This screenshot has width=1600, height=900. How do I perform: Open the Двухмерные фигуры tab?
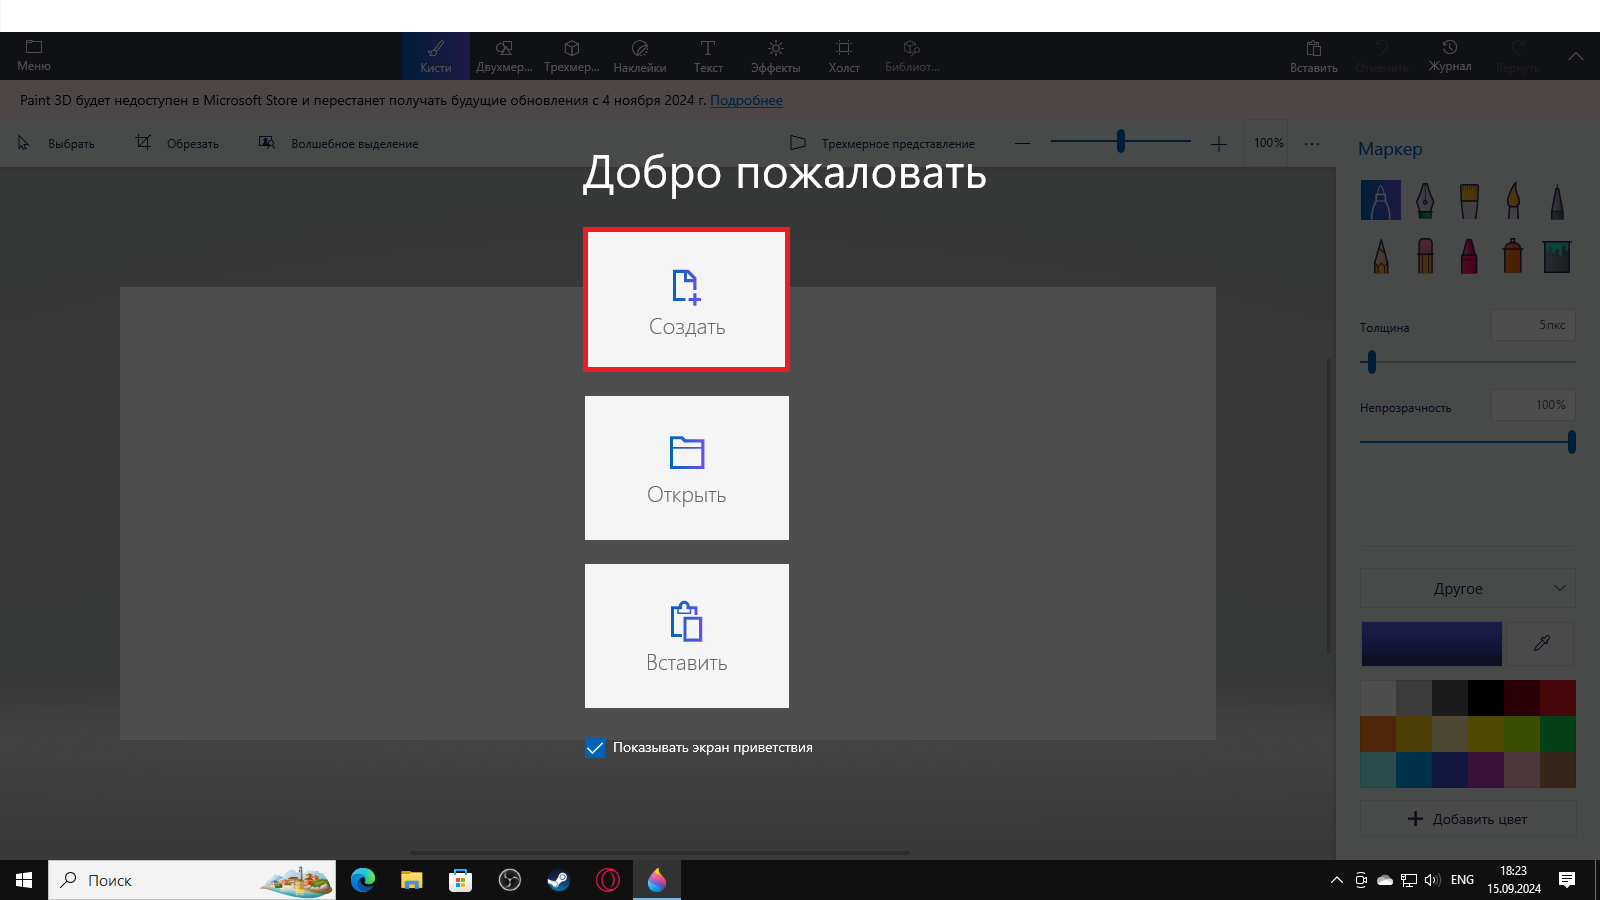coord(504,56)
